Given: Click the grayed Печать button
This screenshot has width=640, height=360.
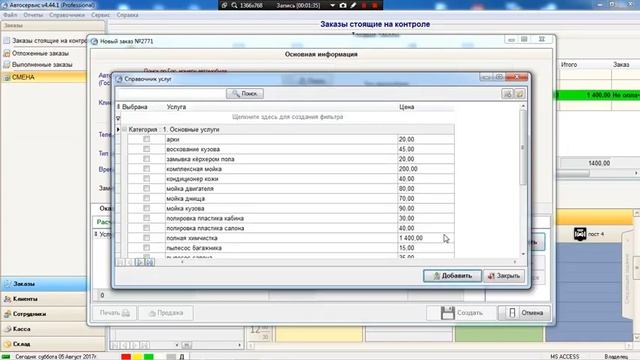Looking at the screenshot, I should click(114, 313).
